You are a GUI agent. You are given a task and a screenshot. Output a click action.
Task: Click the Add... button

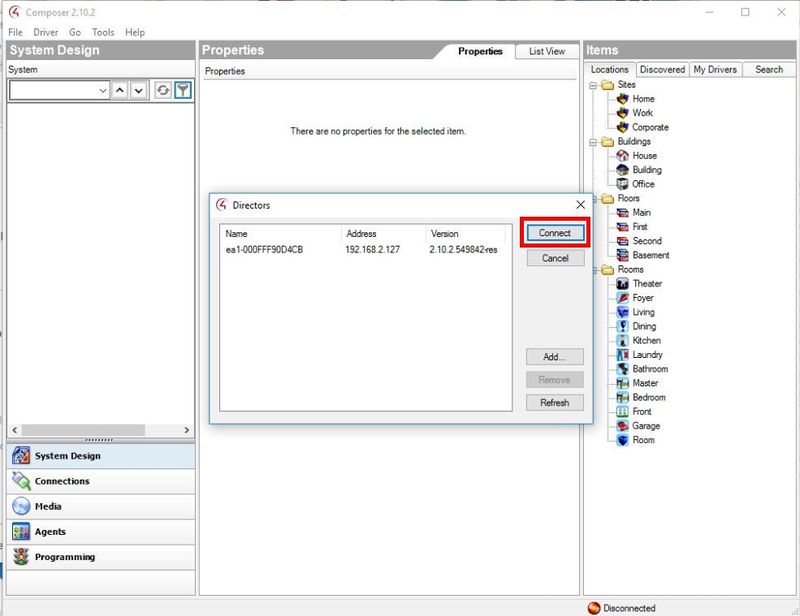[x=555, y=357]
